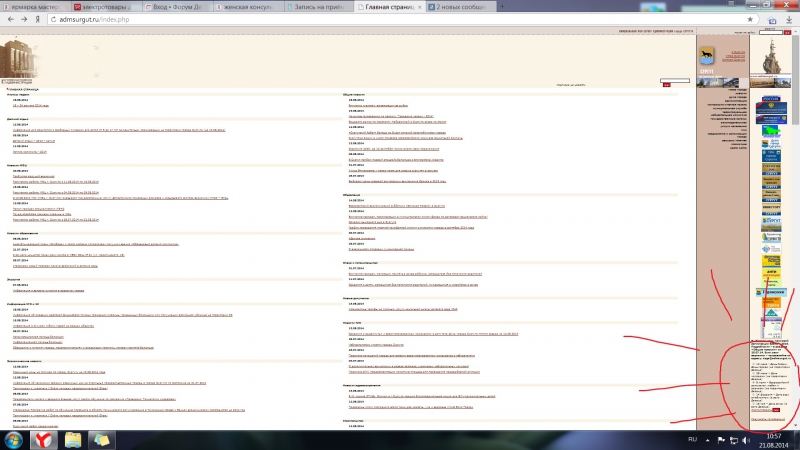The height and width of the screenshot is (450, 800).
Task: Bookmark this page with the star icon
Action: [x=750, y=20]
